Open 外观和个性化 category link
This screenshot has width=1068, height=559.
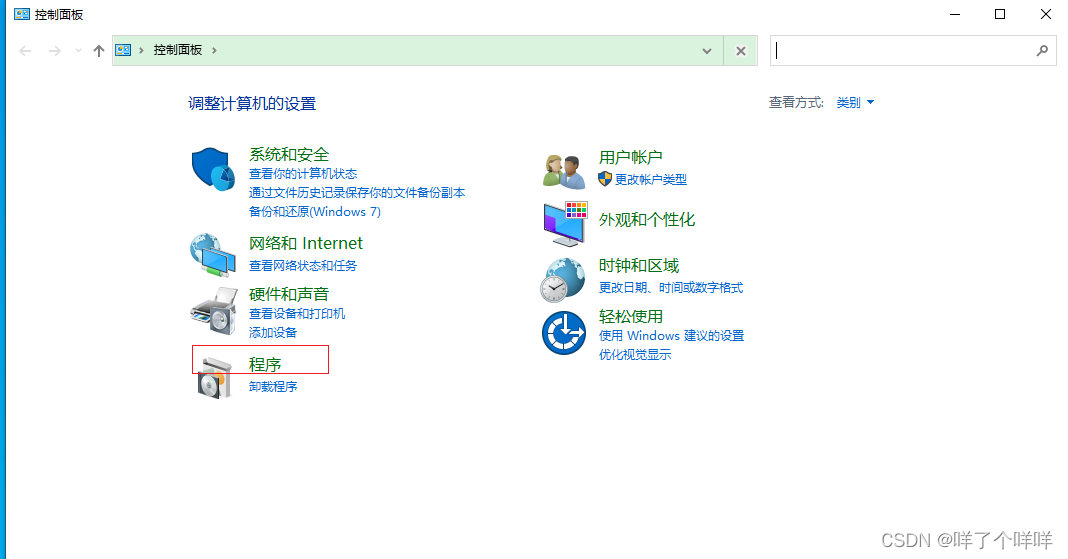(x=647, y=220)
